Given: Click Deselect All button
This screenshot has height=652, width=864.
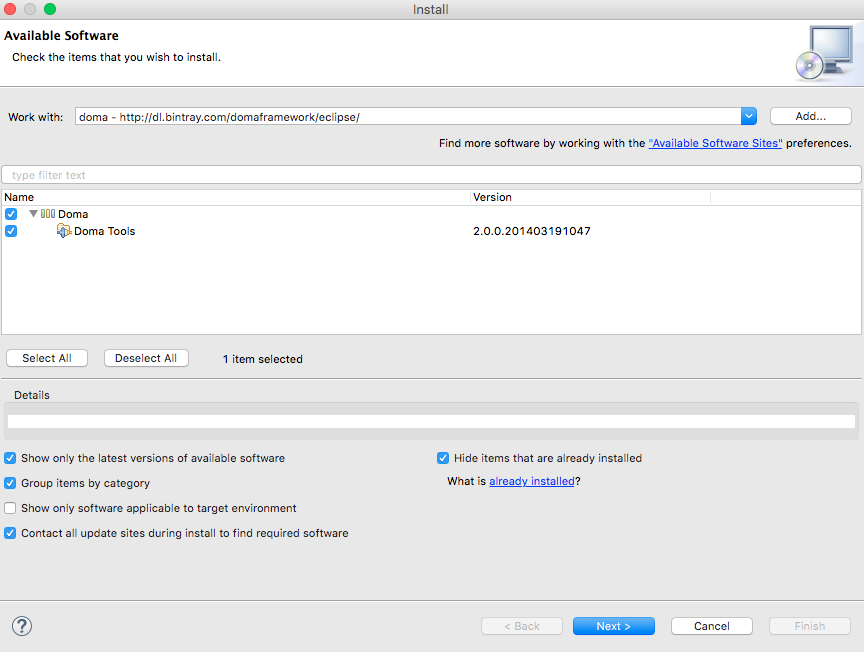Looking at the screenshot, I should (146, 358).
